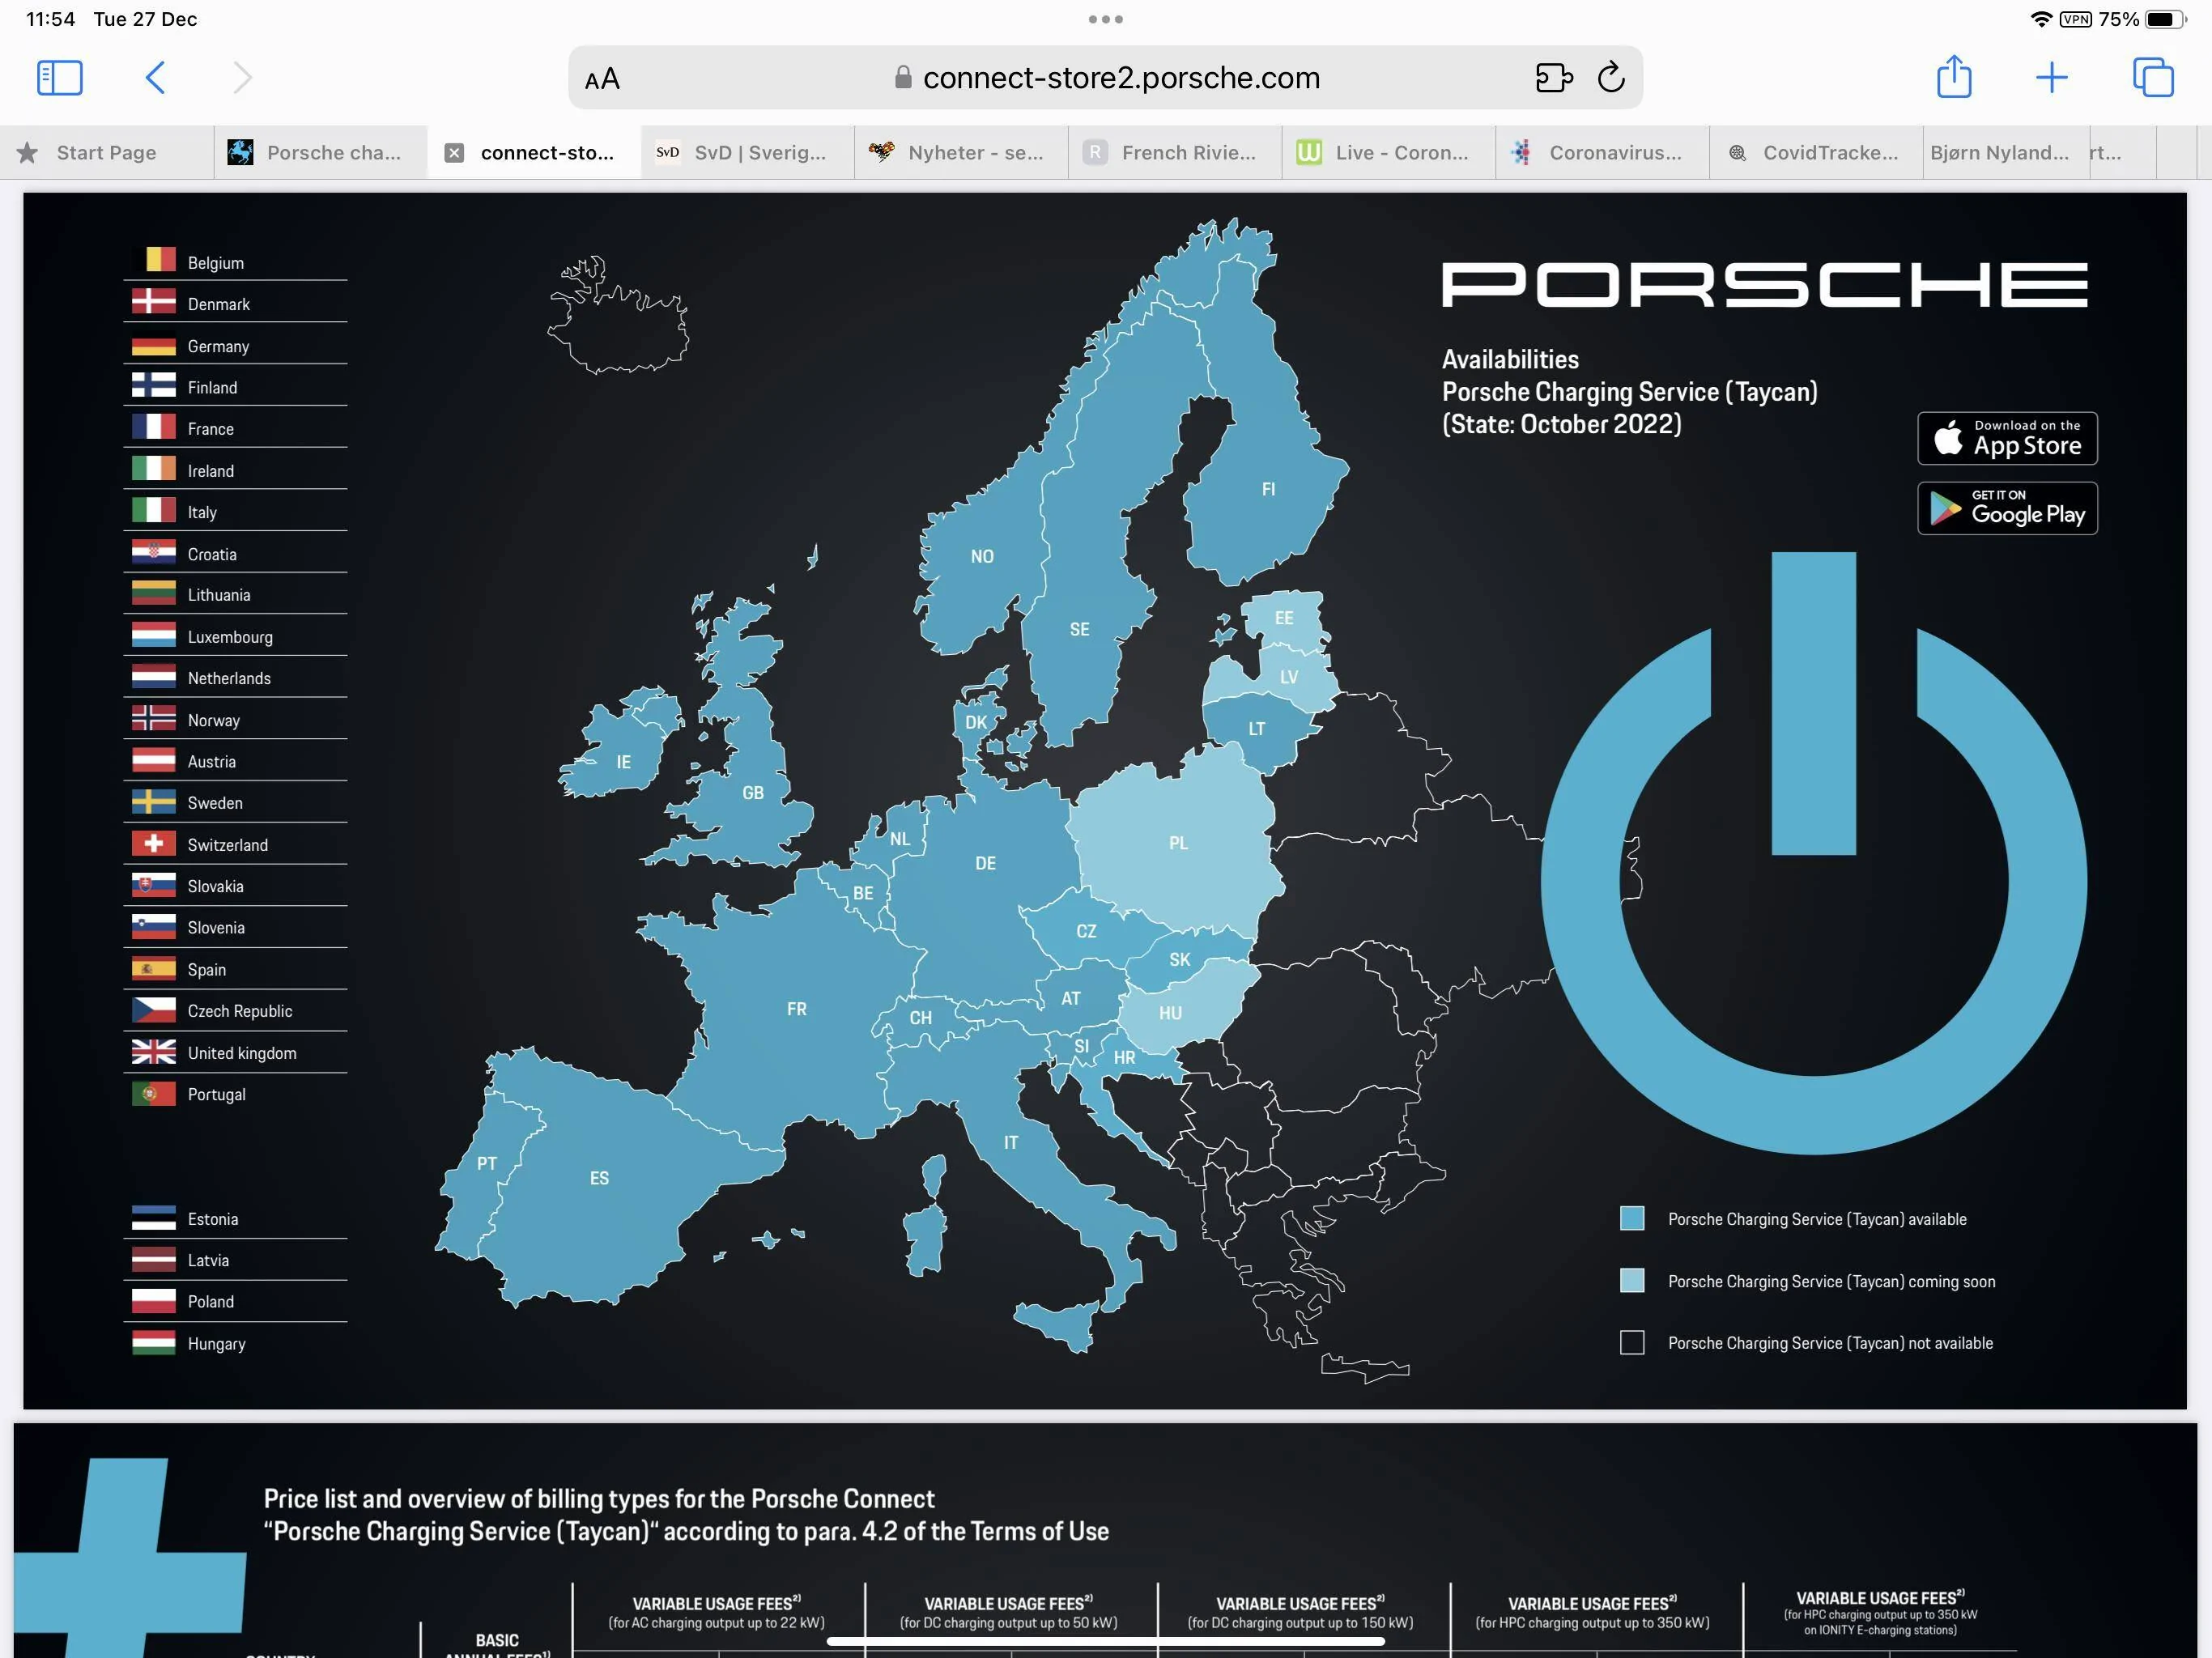Switch to the Porsche cha... tab
The width and height of the screenshot is (2212, 1658).
click(x=320, y=152)
